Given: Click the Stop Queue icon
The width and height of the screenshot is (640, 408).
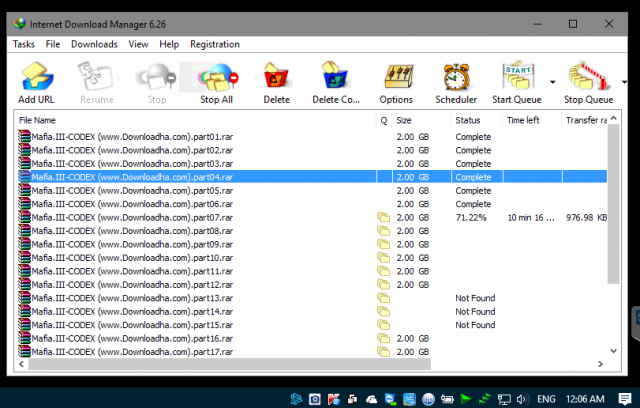Looking at the screenshot, I should pos(588,80).
